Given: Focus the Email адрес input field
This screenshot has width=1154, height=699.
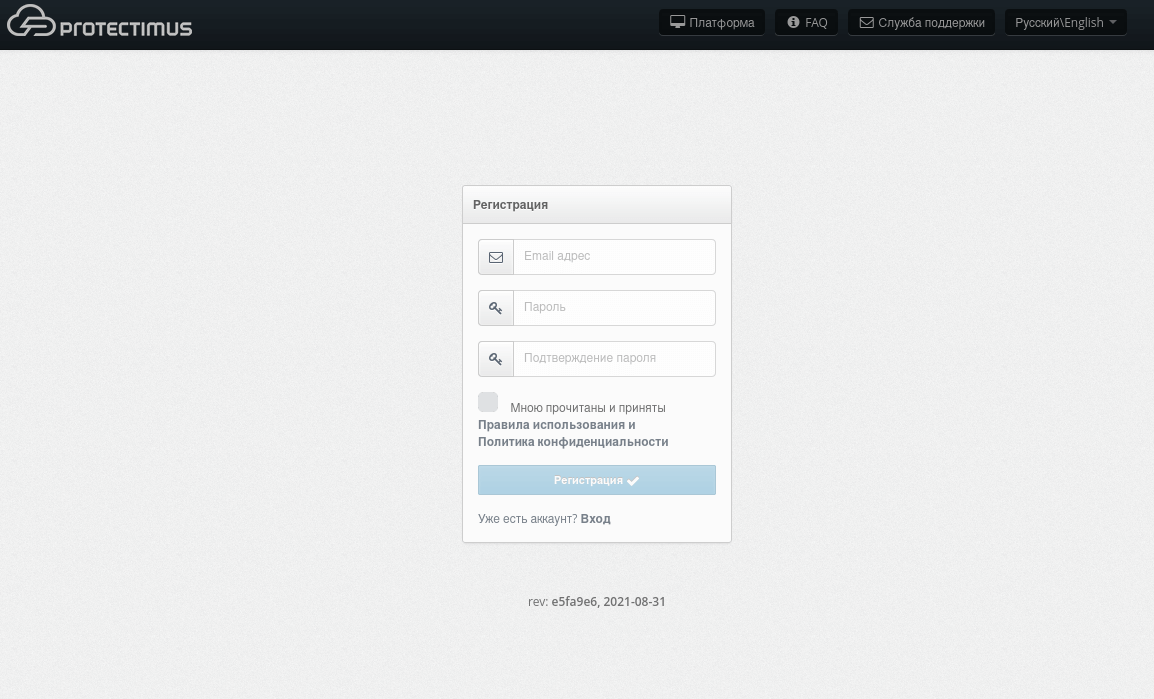Looking at the screenshot, I should [615, 257].
